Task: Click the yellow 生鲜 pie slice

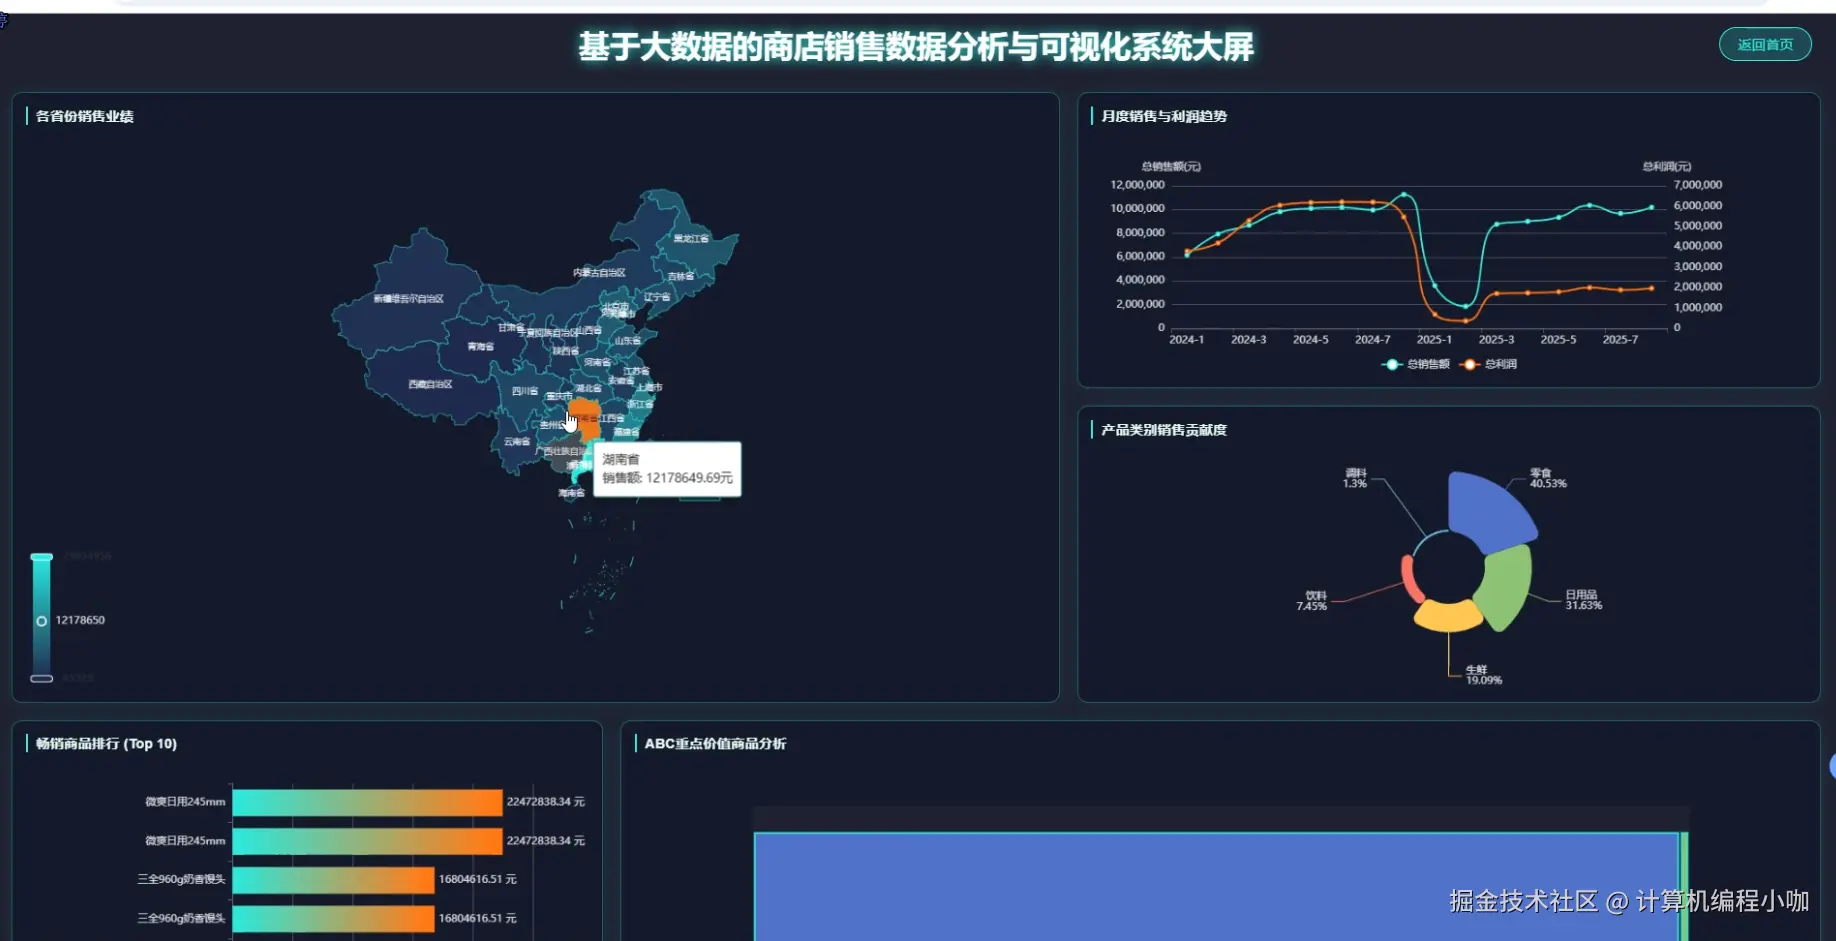Action: 1448,615
